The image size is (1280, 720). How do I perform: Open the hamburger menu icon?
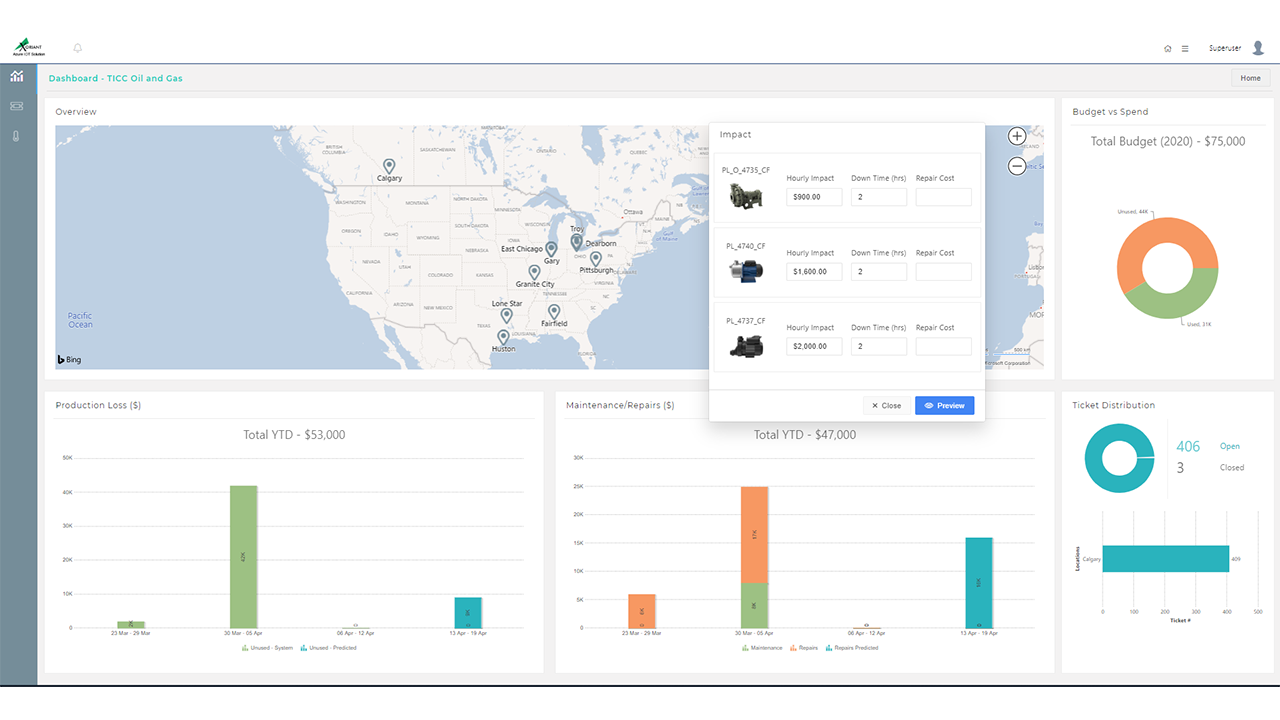tap(1185, 48)
